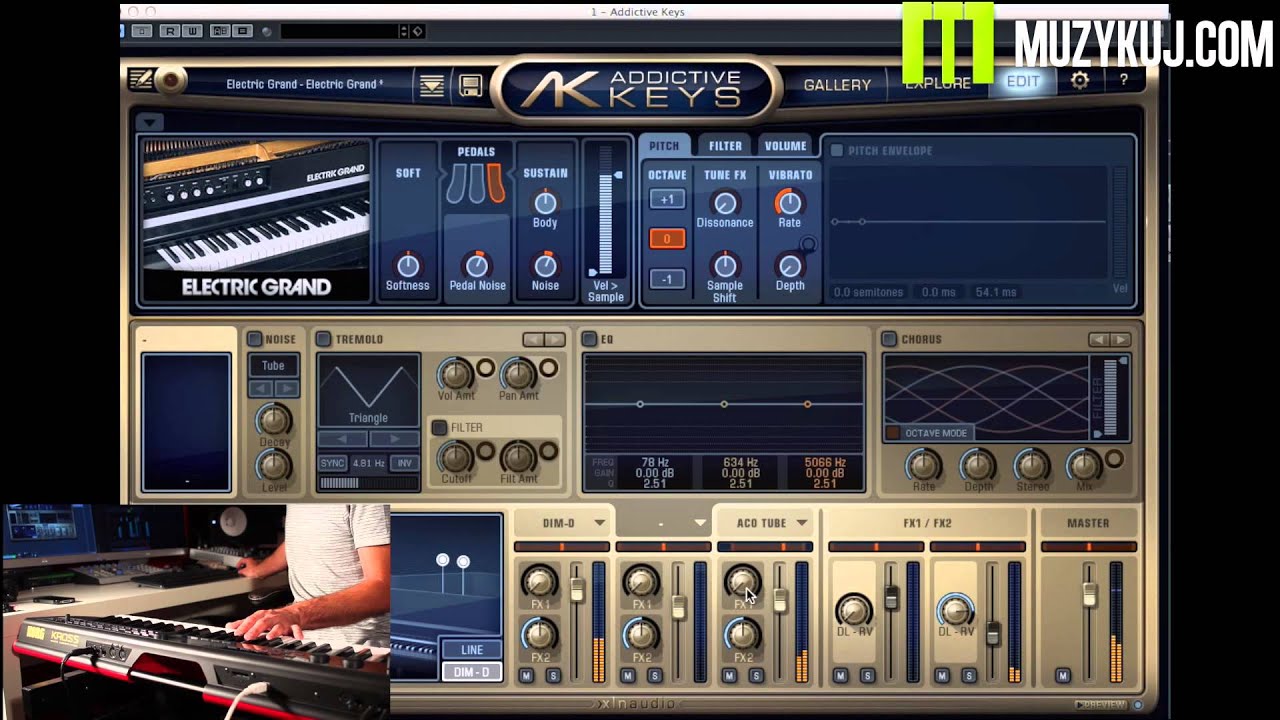Enable the NOISE effect checkbox
Viewport: 1280px width, 720px height.
click(254, 340)
